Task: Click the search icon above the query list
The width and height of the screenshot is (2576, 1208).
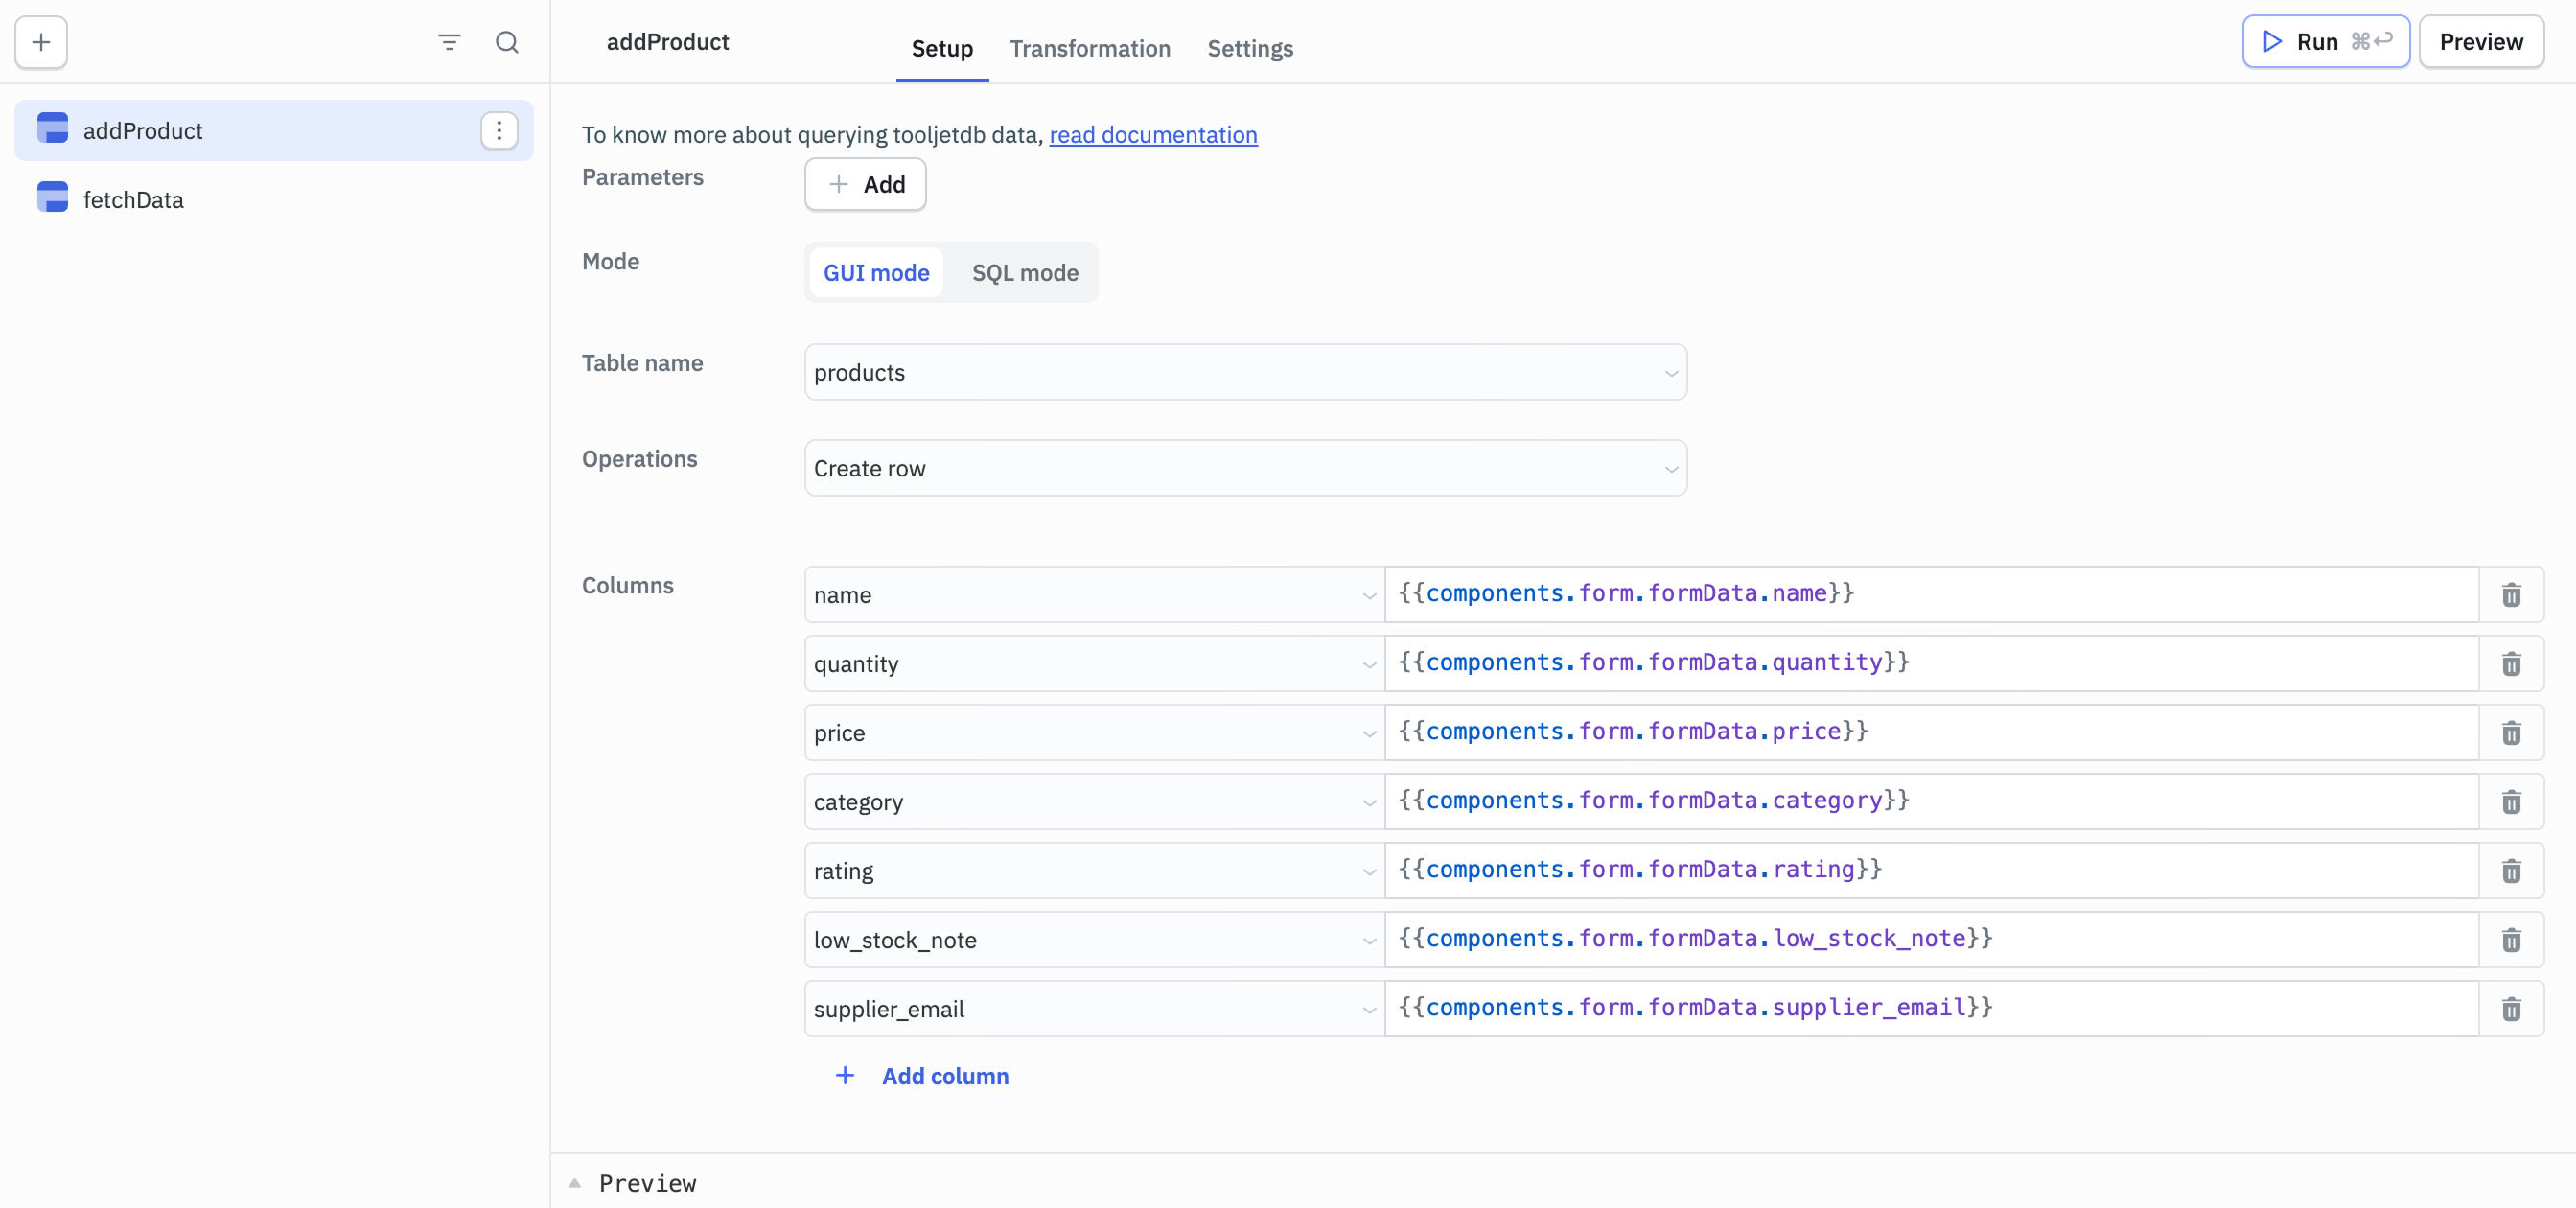Action: pyautogui.click(x=508, y=42)
